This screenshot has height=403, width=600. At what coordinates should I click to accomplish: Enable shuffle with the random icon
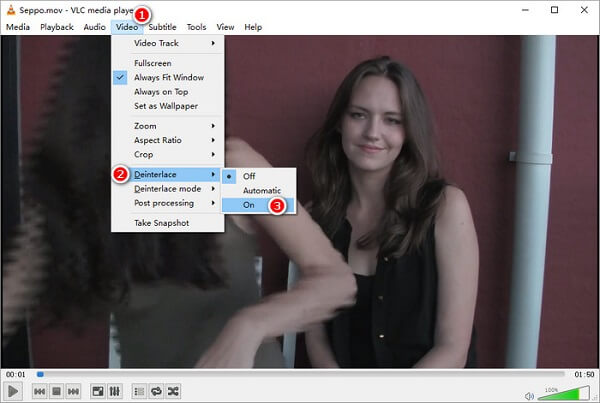pyautogui.click(x=173, y=391)
